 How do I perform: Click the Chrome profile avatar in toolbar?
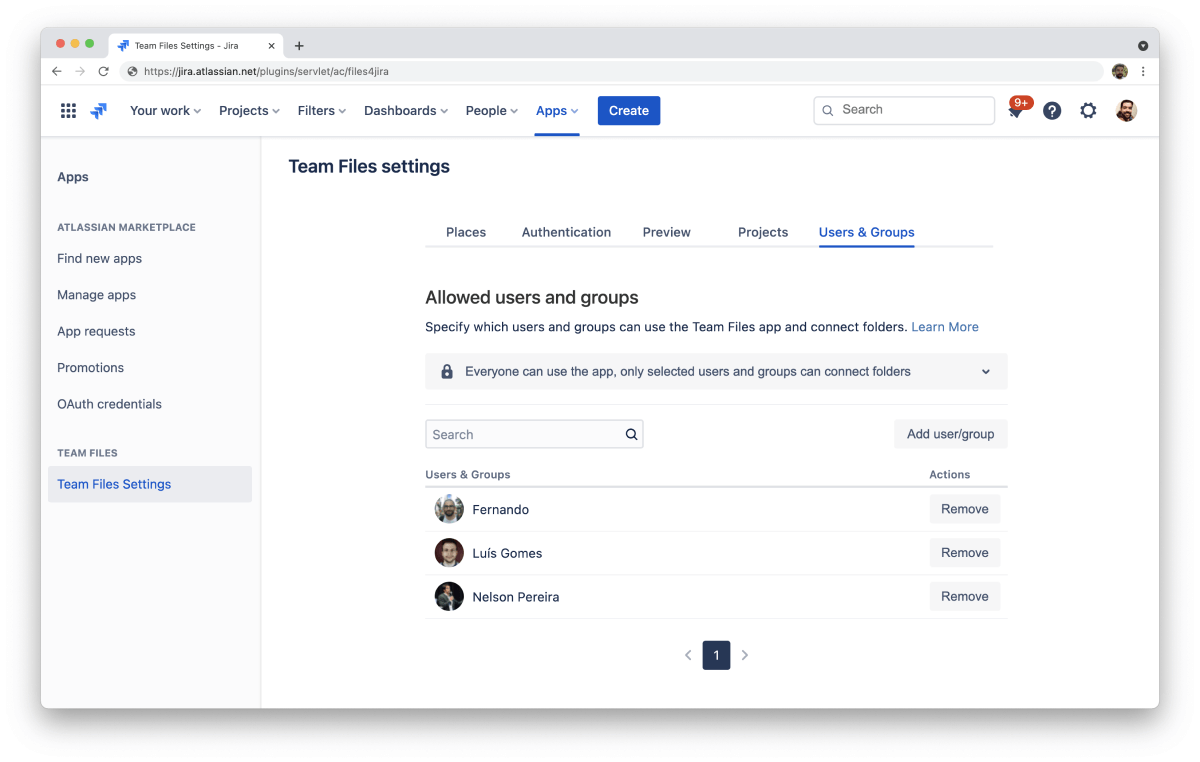[1120, 72]
